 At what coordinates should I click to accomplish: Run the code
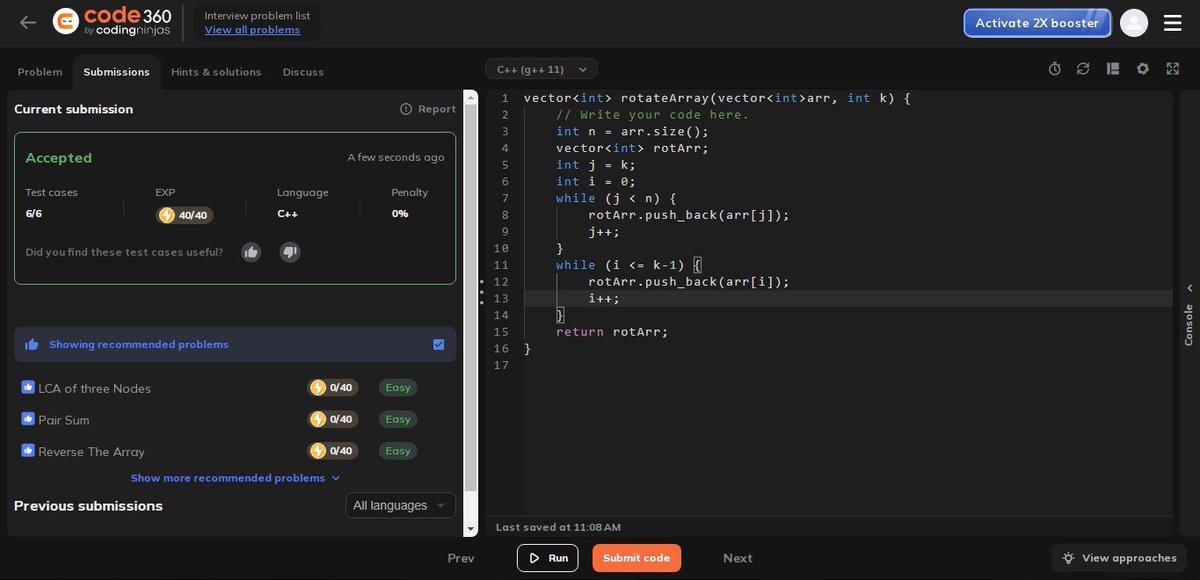(x=547, y=558)
